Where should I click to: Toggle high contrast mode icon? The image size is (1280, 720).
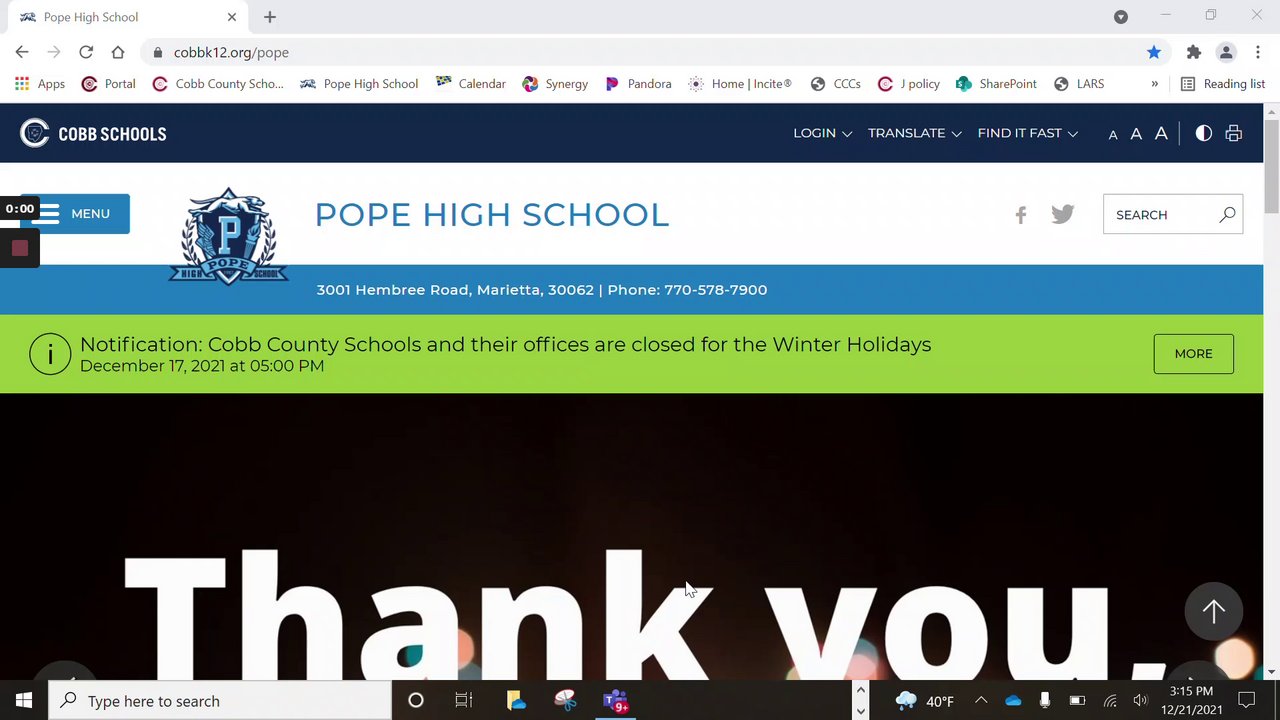click(1203, 133)
